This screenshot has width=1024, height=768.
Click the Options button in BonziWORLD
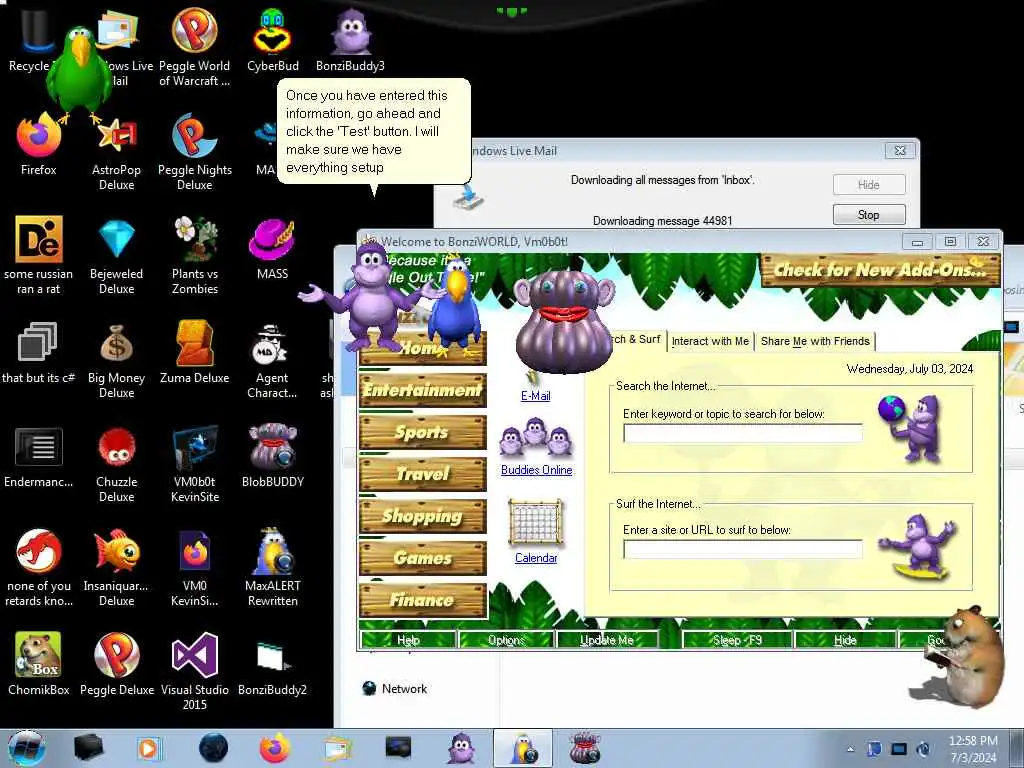tap(506, 640)
